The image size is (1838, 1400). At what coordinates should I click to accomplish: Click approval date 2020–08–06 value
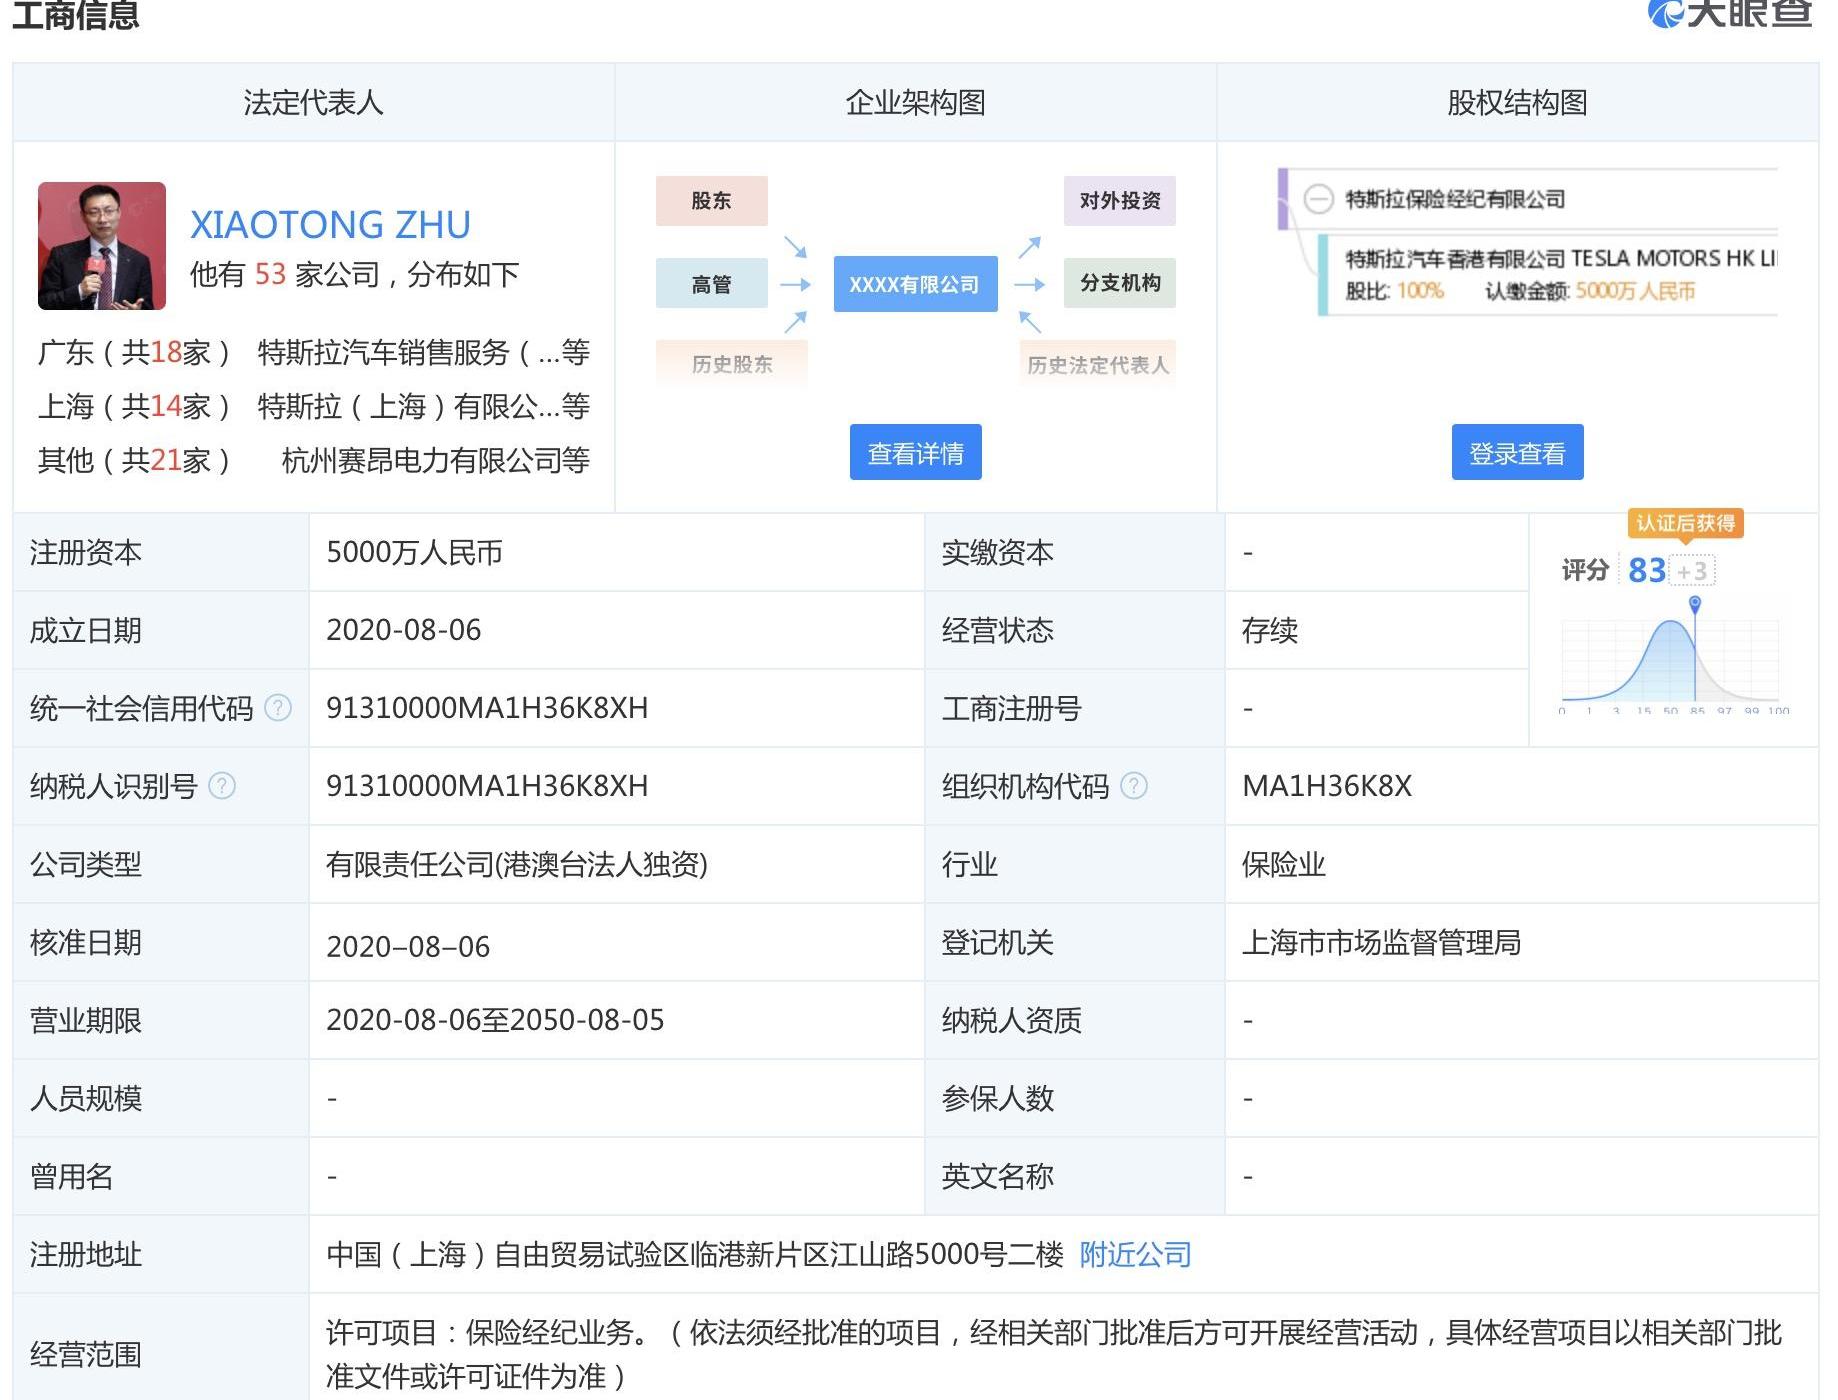coord(408,946)
